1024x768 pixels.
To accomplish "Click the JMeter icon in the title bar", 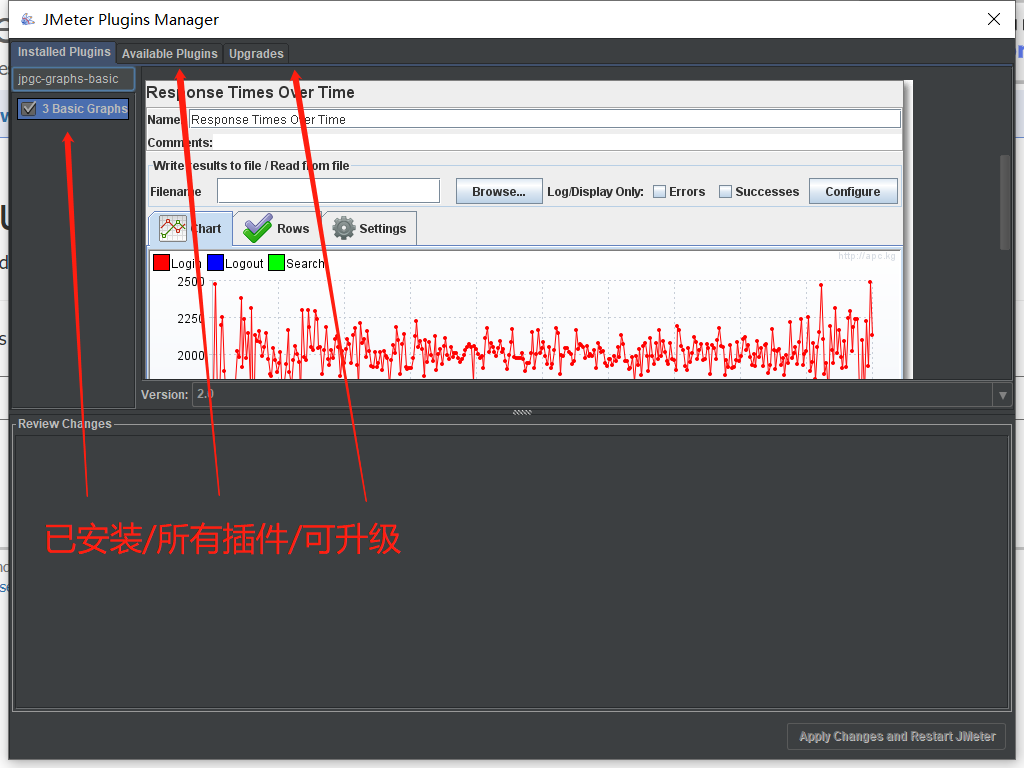I will (x=28, y=18).
